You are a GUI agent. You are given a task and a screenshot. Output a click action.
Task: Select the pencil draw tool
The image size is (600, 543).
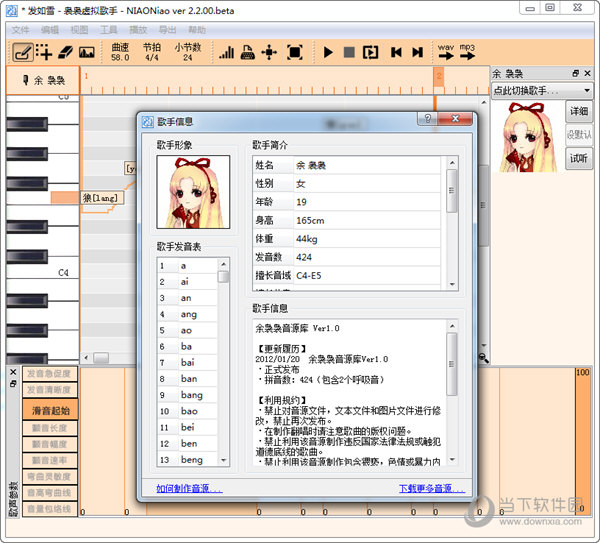23,52
